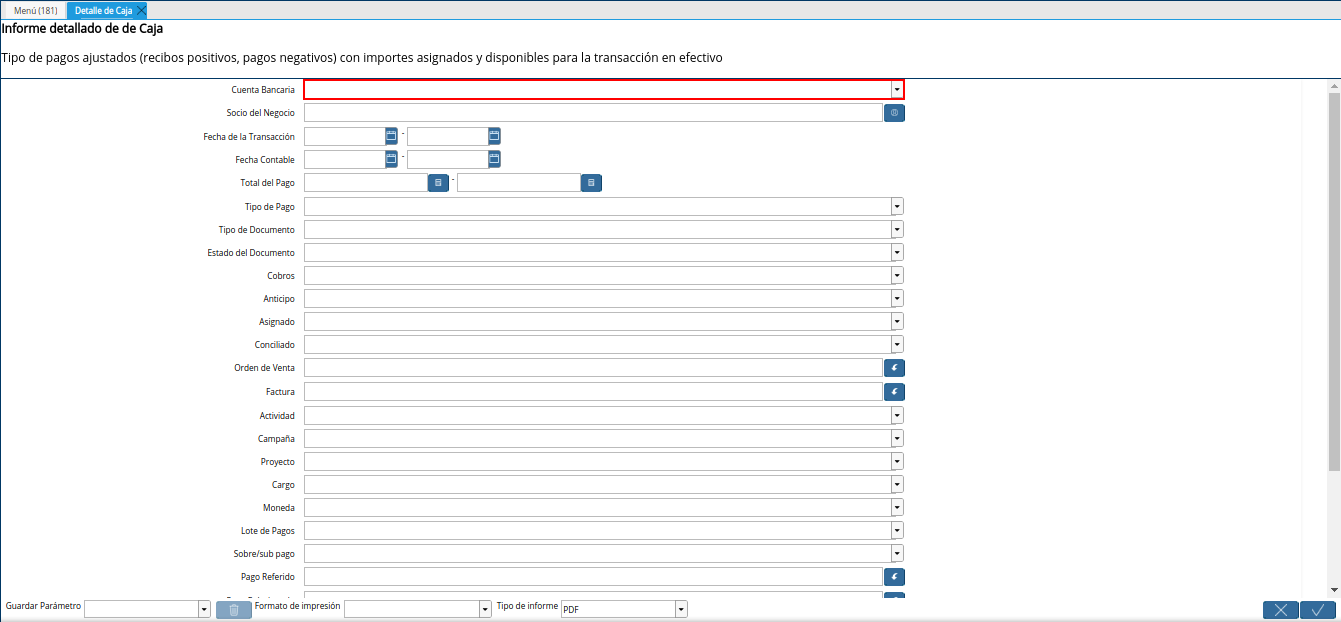Image resolution: width=1341 pixels, height=622 pixels.
Task: Open calculator for Total del Pago maximum
Action: (591, 183)
